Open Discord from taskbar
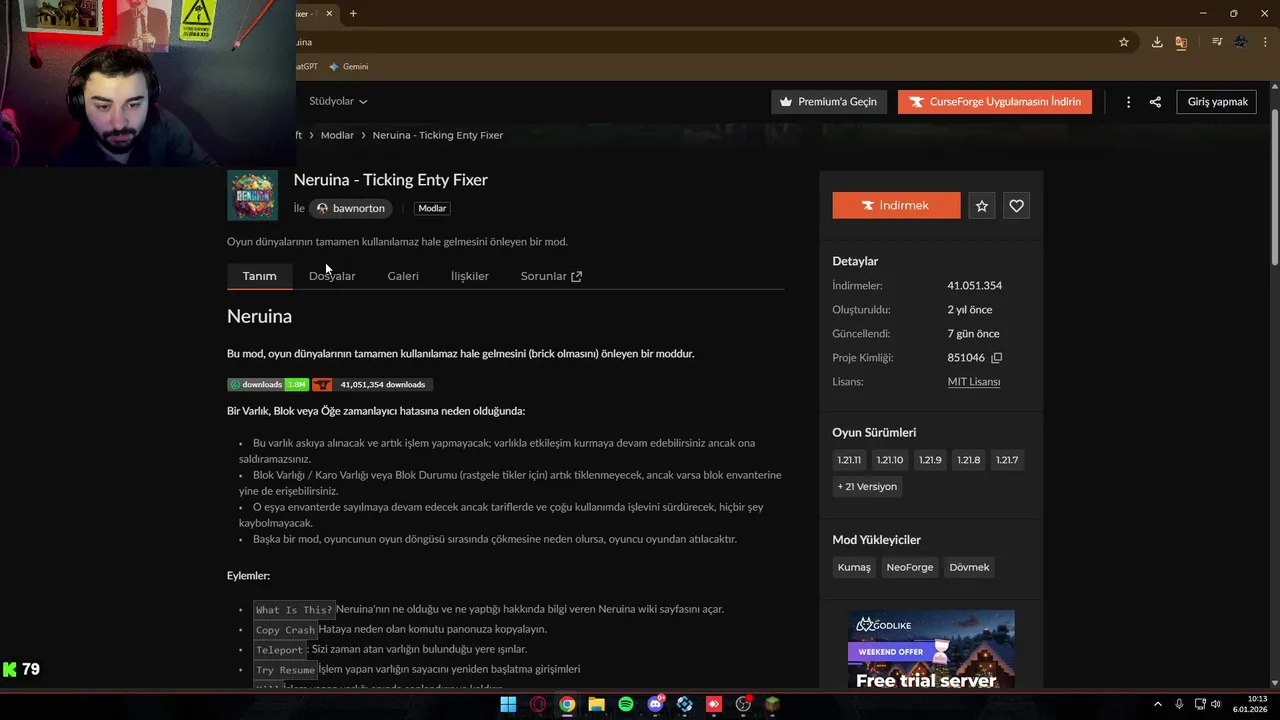The height and width of the screenshot is (720, 1280). coord(655,704)
